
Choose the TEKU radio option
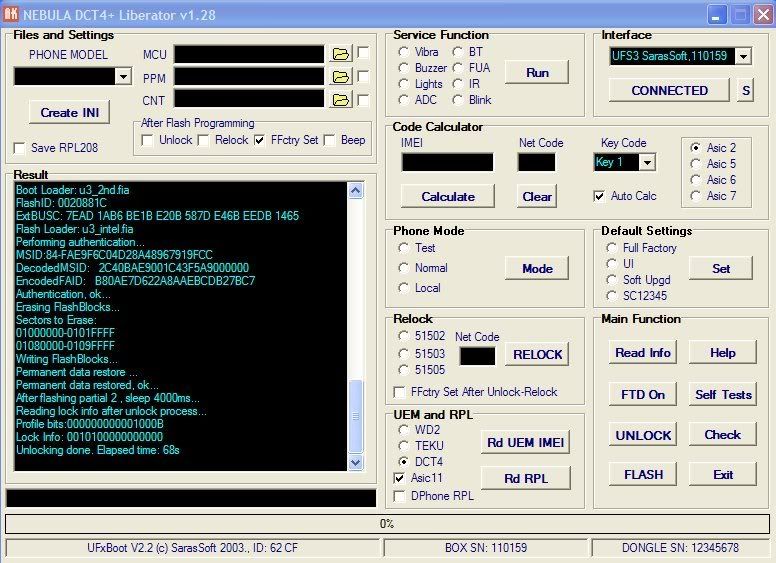(403, 446)
